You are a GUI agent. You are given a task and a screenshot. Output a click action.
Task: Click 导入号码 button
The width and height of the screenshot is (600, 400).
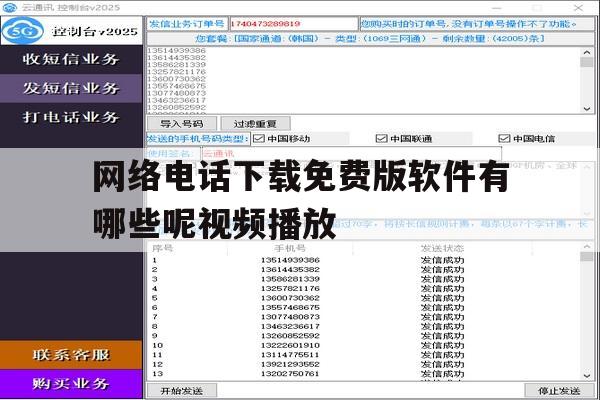pos(182,124)
